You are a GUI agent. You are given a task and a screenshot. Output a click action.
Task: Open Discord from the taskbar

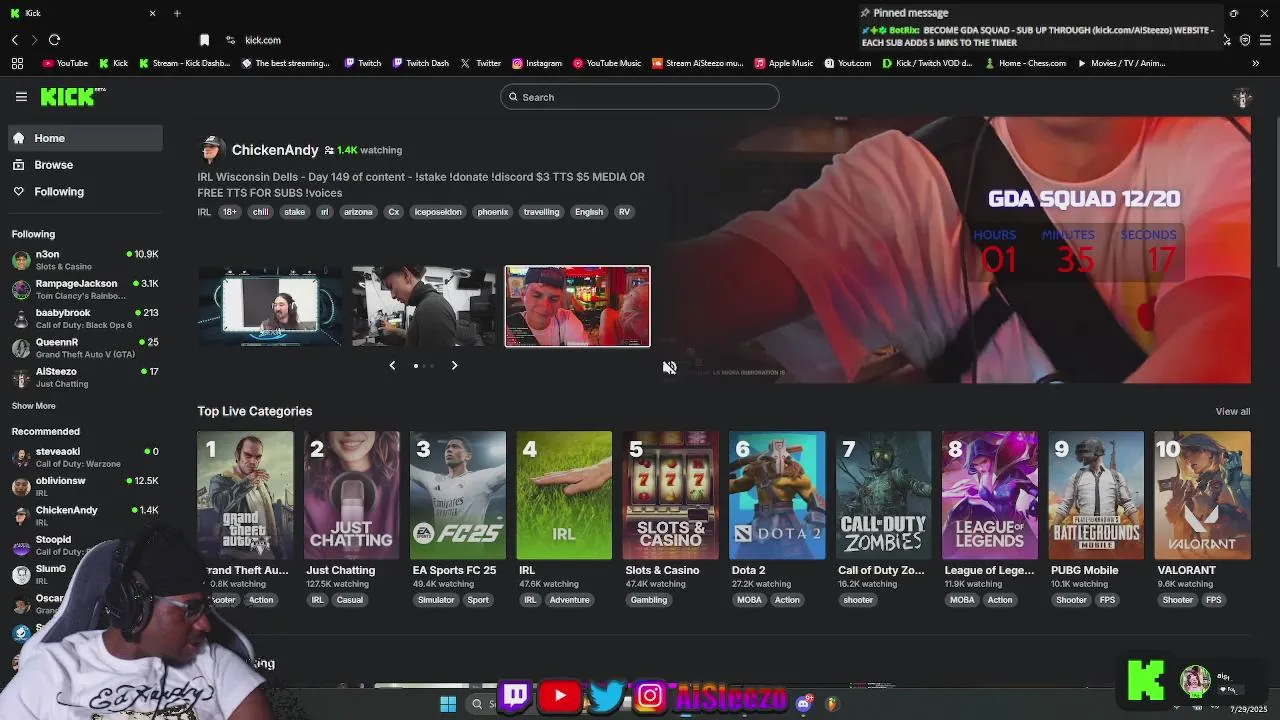803,704
